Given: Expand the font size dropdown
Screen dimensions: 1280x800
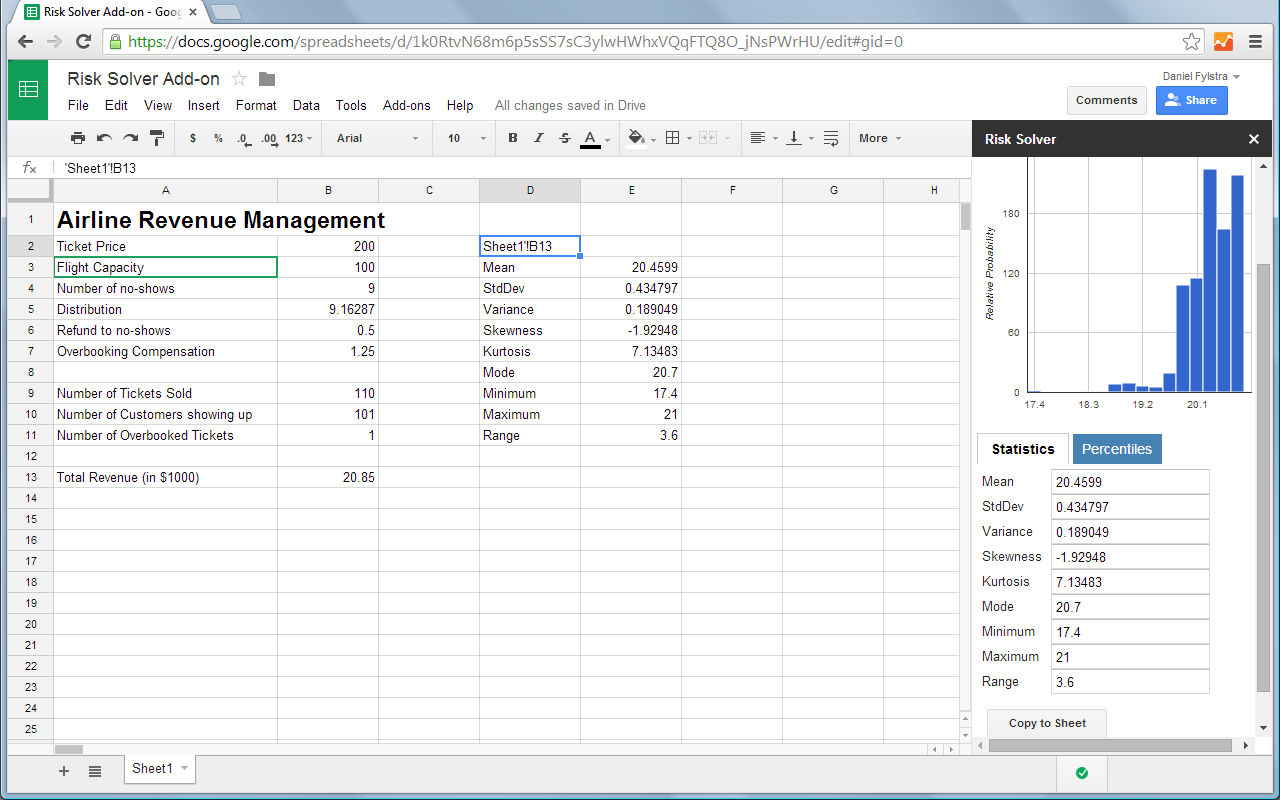Looking at the screenshot, I should point(467,138).
